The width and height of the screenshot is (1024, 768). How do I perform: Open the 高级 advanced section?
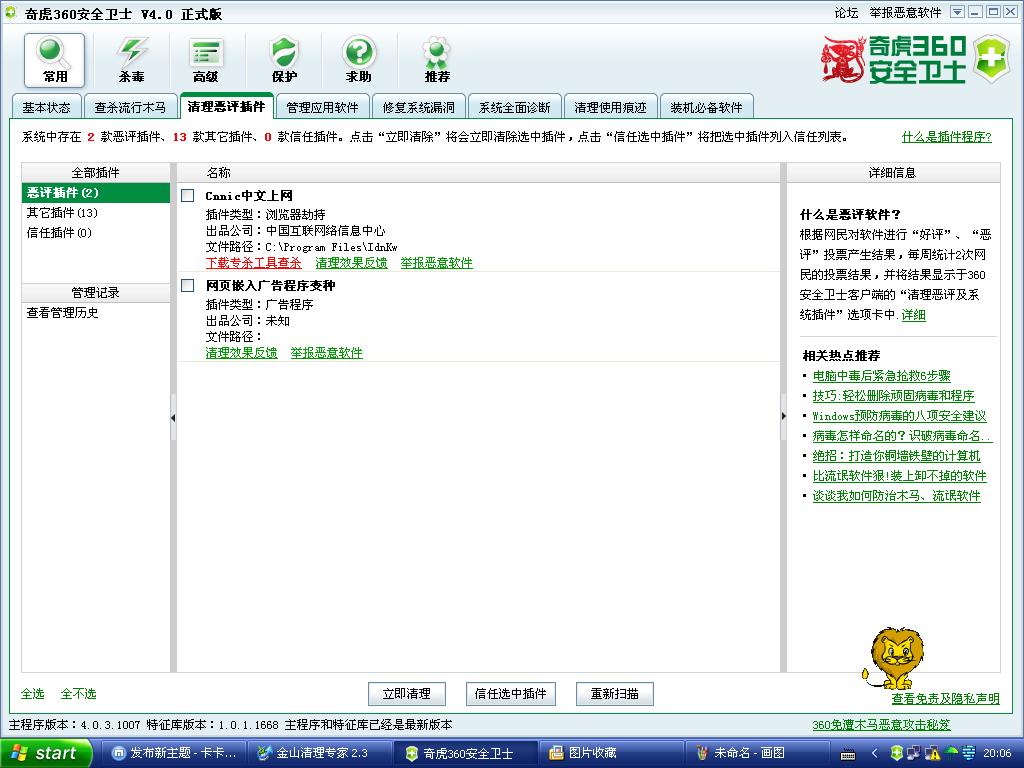206,60
